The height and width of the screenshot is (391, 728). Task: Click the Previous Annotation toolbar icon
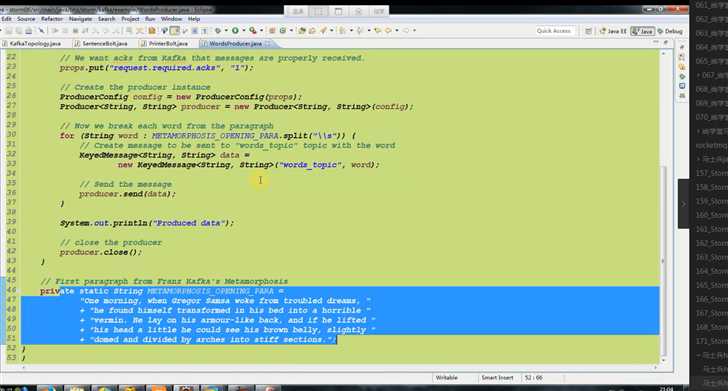point(360,31)
